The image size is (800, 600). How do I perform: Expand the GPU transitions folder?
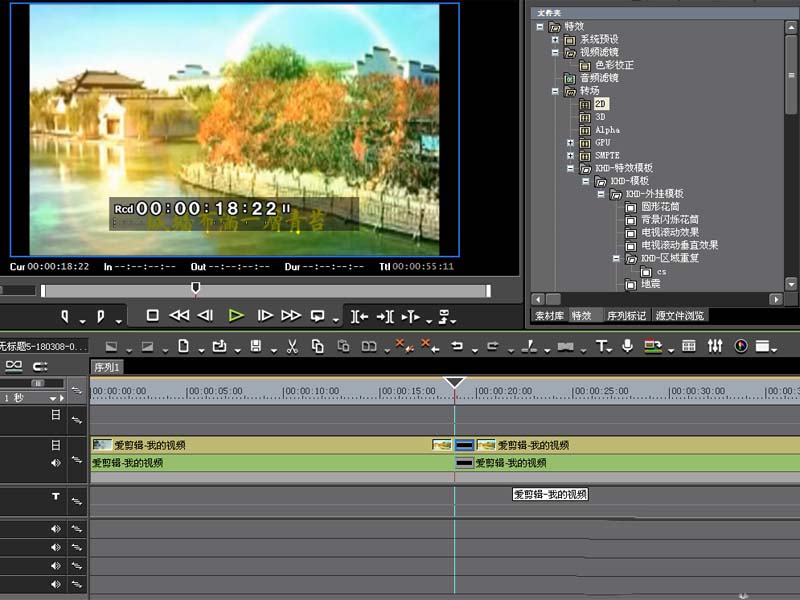(x=570, y=143)
